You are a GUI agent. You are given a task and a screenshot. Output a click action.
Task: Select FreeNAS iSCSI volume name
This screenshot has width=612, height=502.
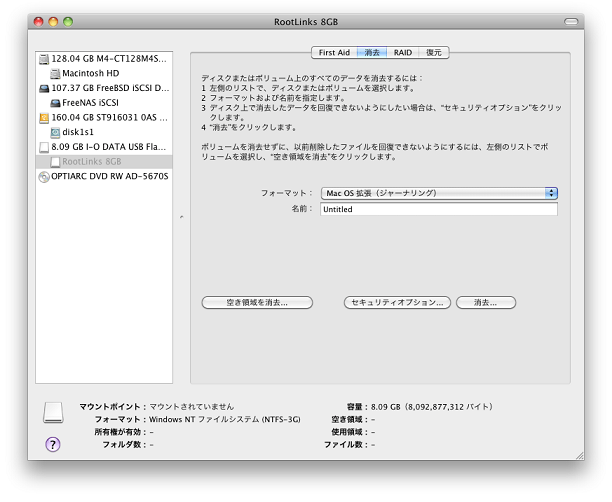pos(90,103)
